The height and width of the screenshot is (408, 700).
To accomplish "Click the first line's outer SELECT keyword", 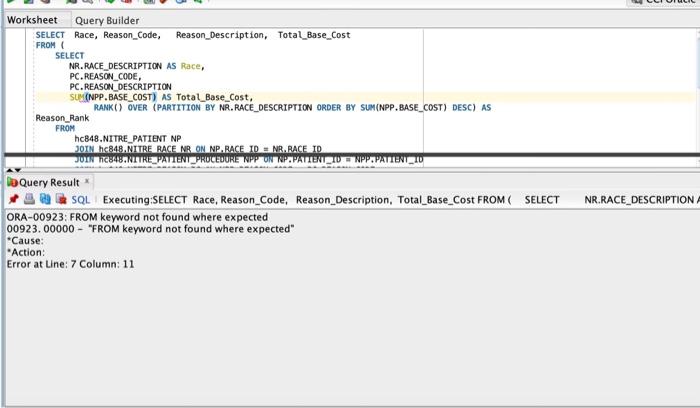I will 50,35.
